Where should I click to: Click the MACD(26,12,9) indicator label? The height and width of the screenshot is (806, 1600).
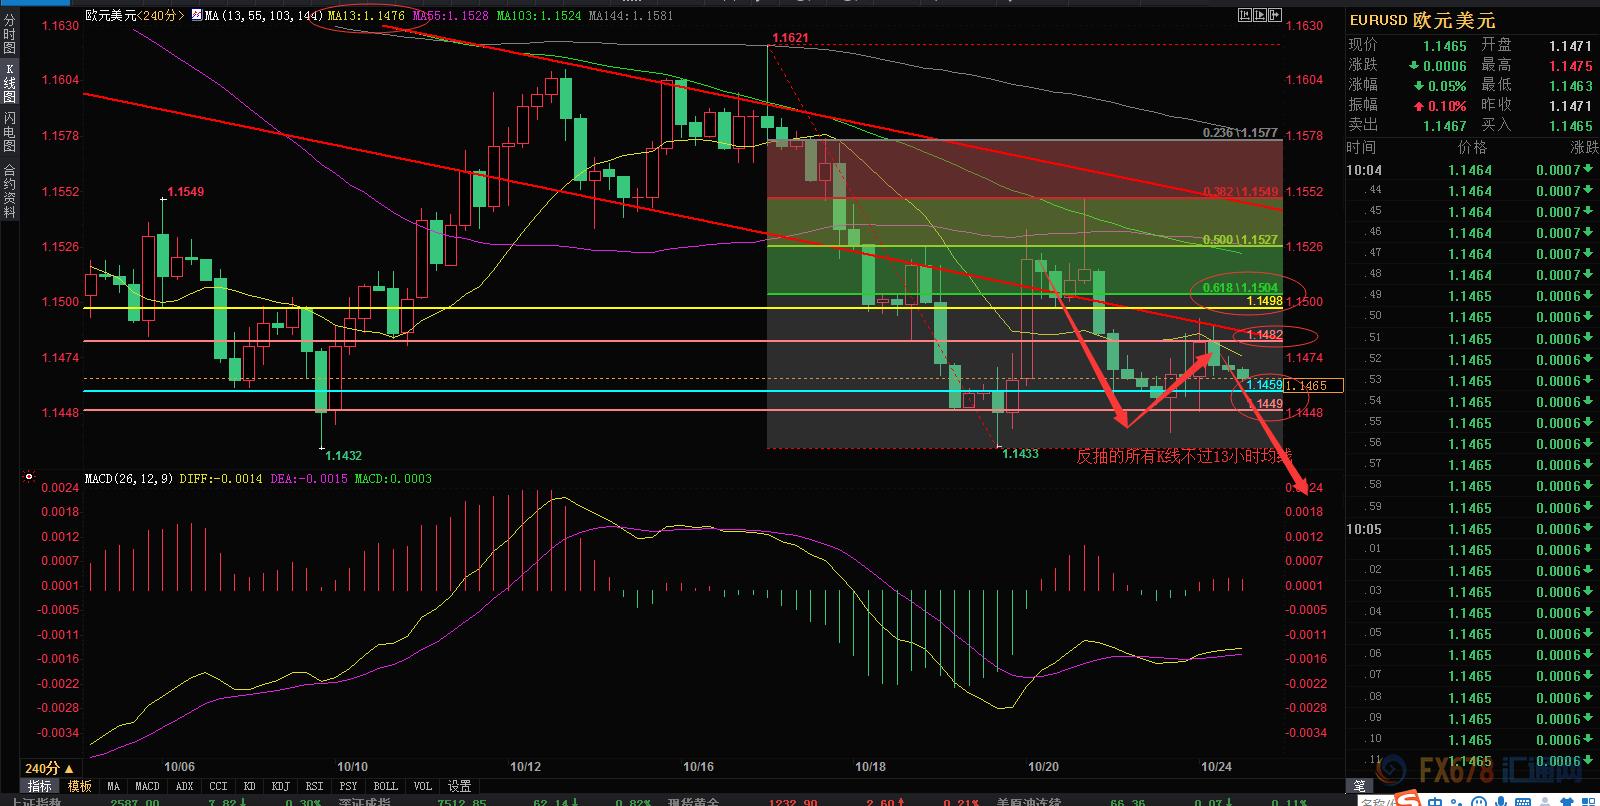[x=129, y=479]
